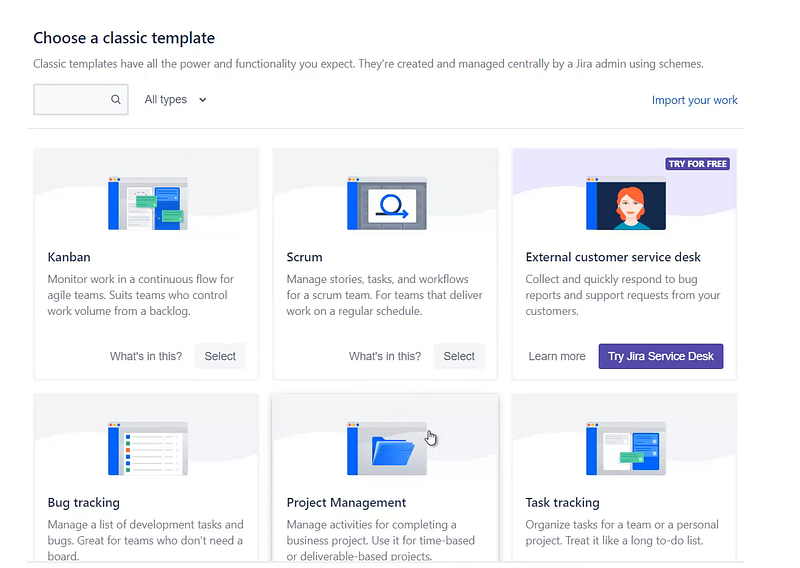Click the Try Jira Service Desk button

(x=660, y=356)
